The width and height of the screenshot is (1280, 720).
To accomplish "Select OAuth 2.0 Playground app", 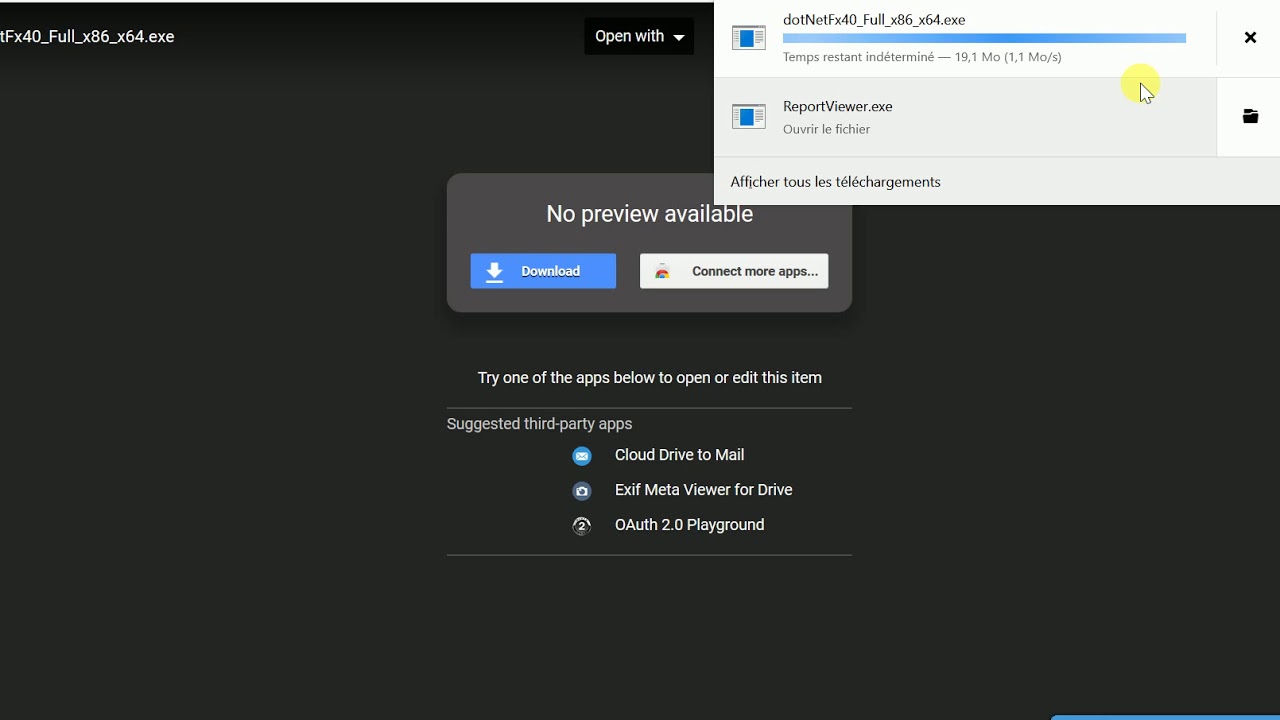I will click(689, 525).
